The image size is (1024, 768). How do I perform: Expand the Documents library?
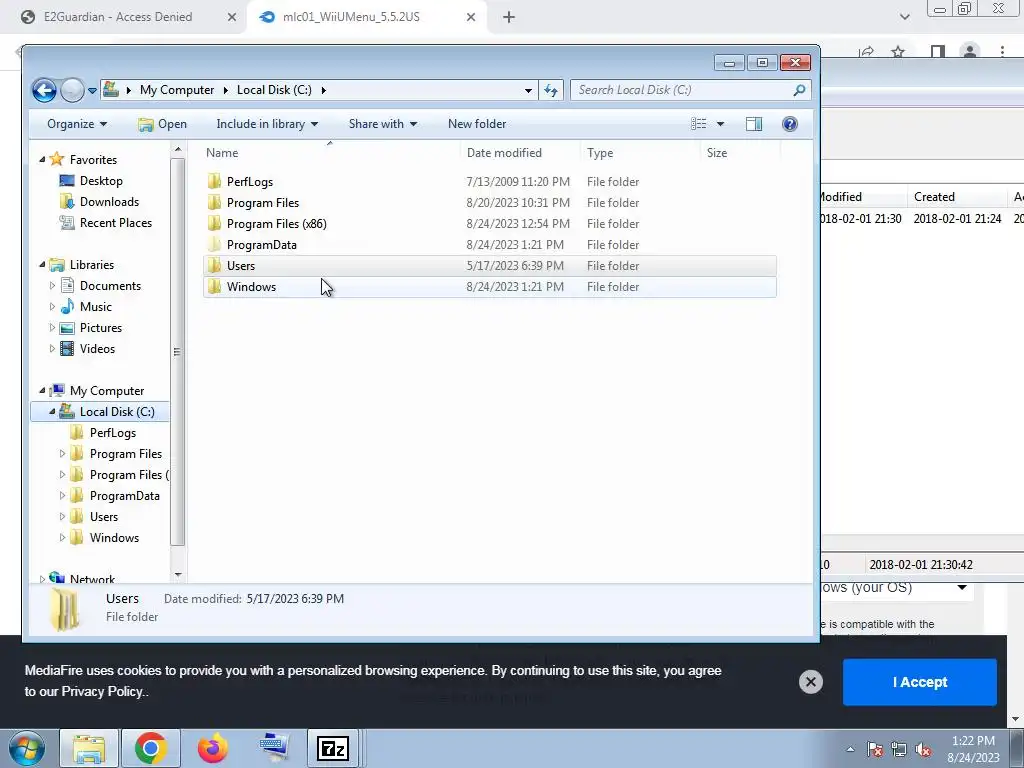tap(52, 285)
